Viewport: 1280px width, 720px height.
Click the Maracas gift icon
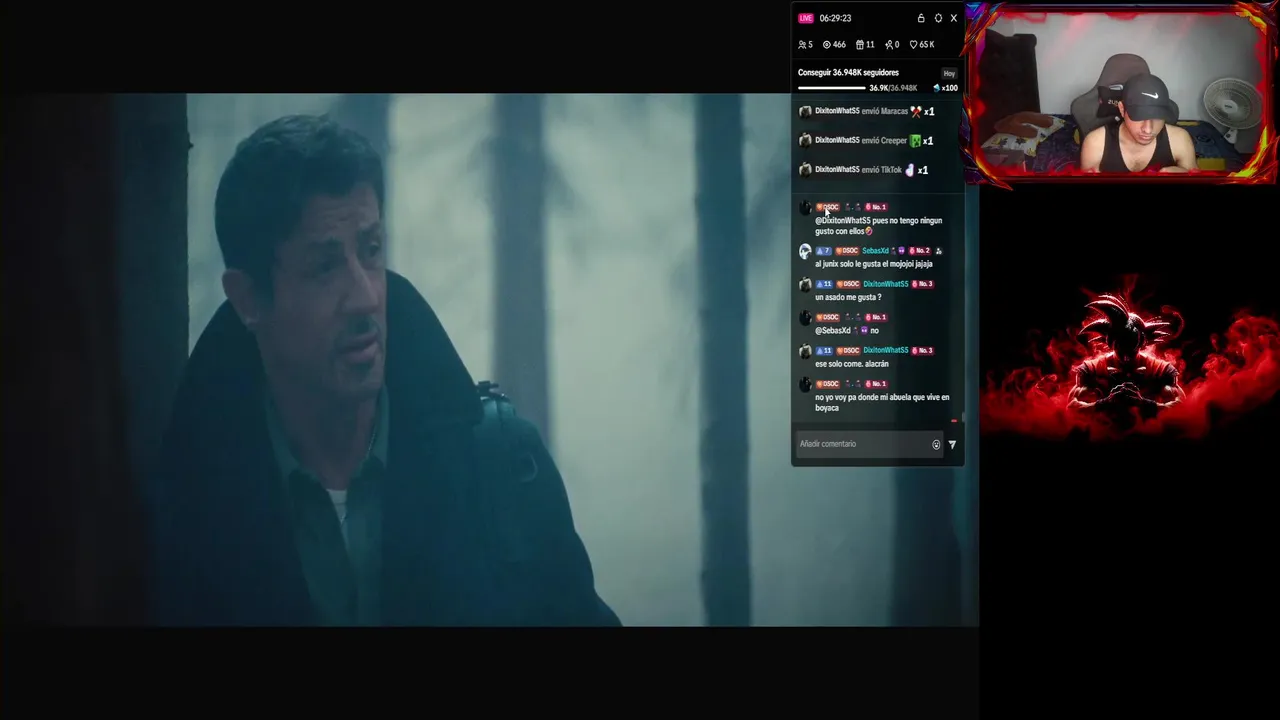click(x=916, y=111)
